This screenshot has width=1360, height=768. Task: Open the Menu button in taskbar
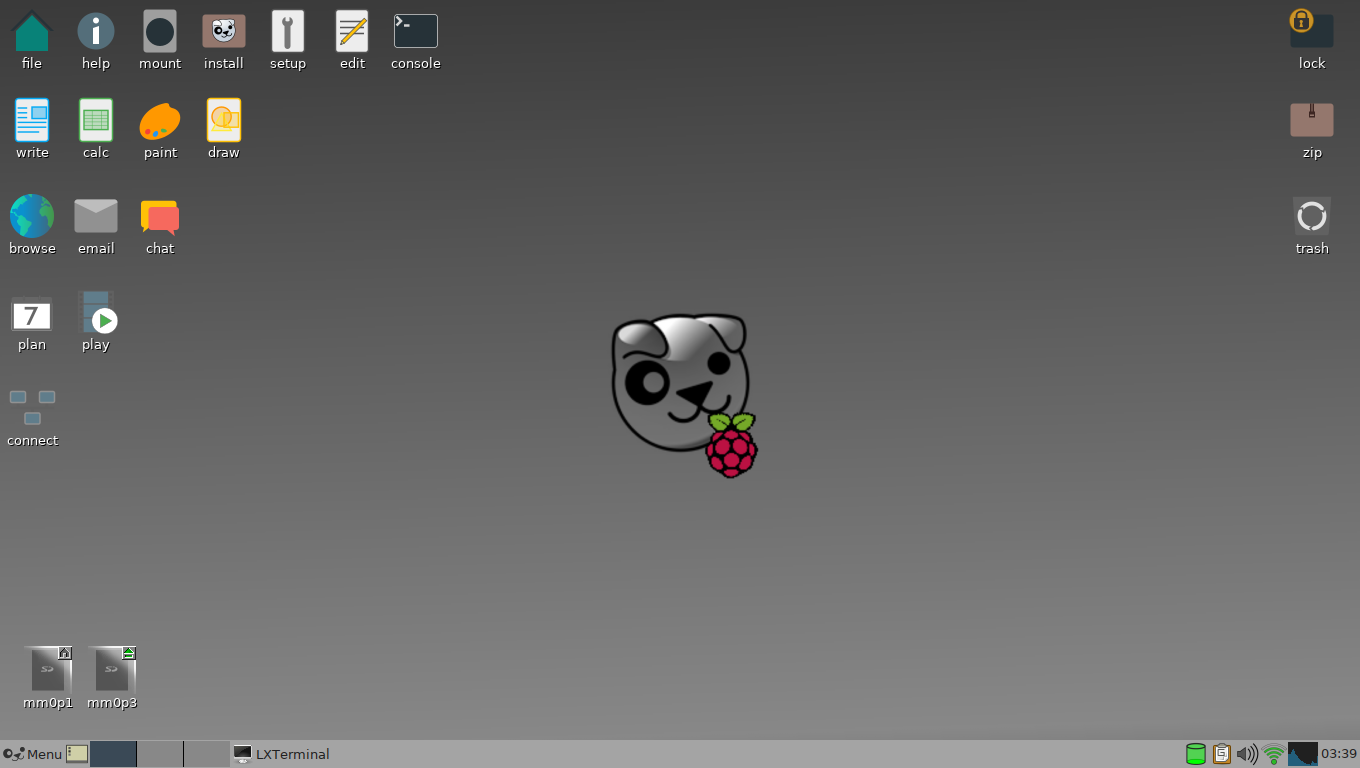tap(33, 754)
